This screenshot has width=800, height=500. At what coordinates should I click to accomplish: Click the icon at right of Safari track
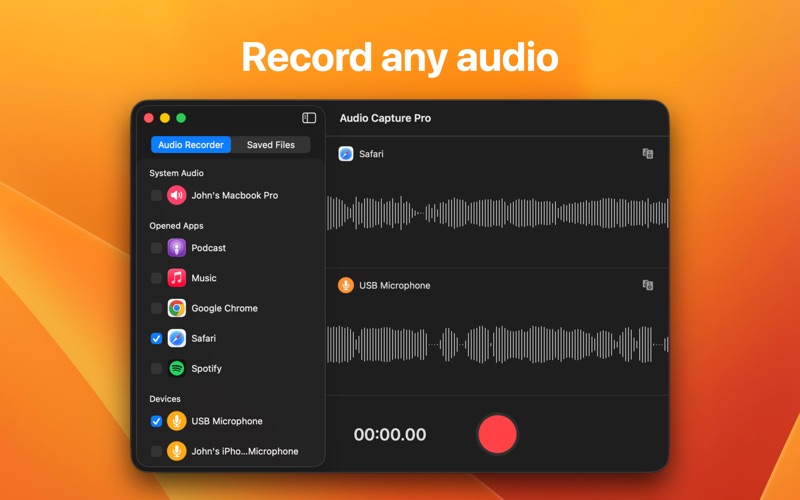pos(647,154)
